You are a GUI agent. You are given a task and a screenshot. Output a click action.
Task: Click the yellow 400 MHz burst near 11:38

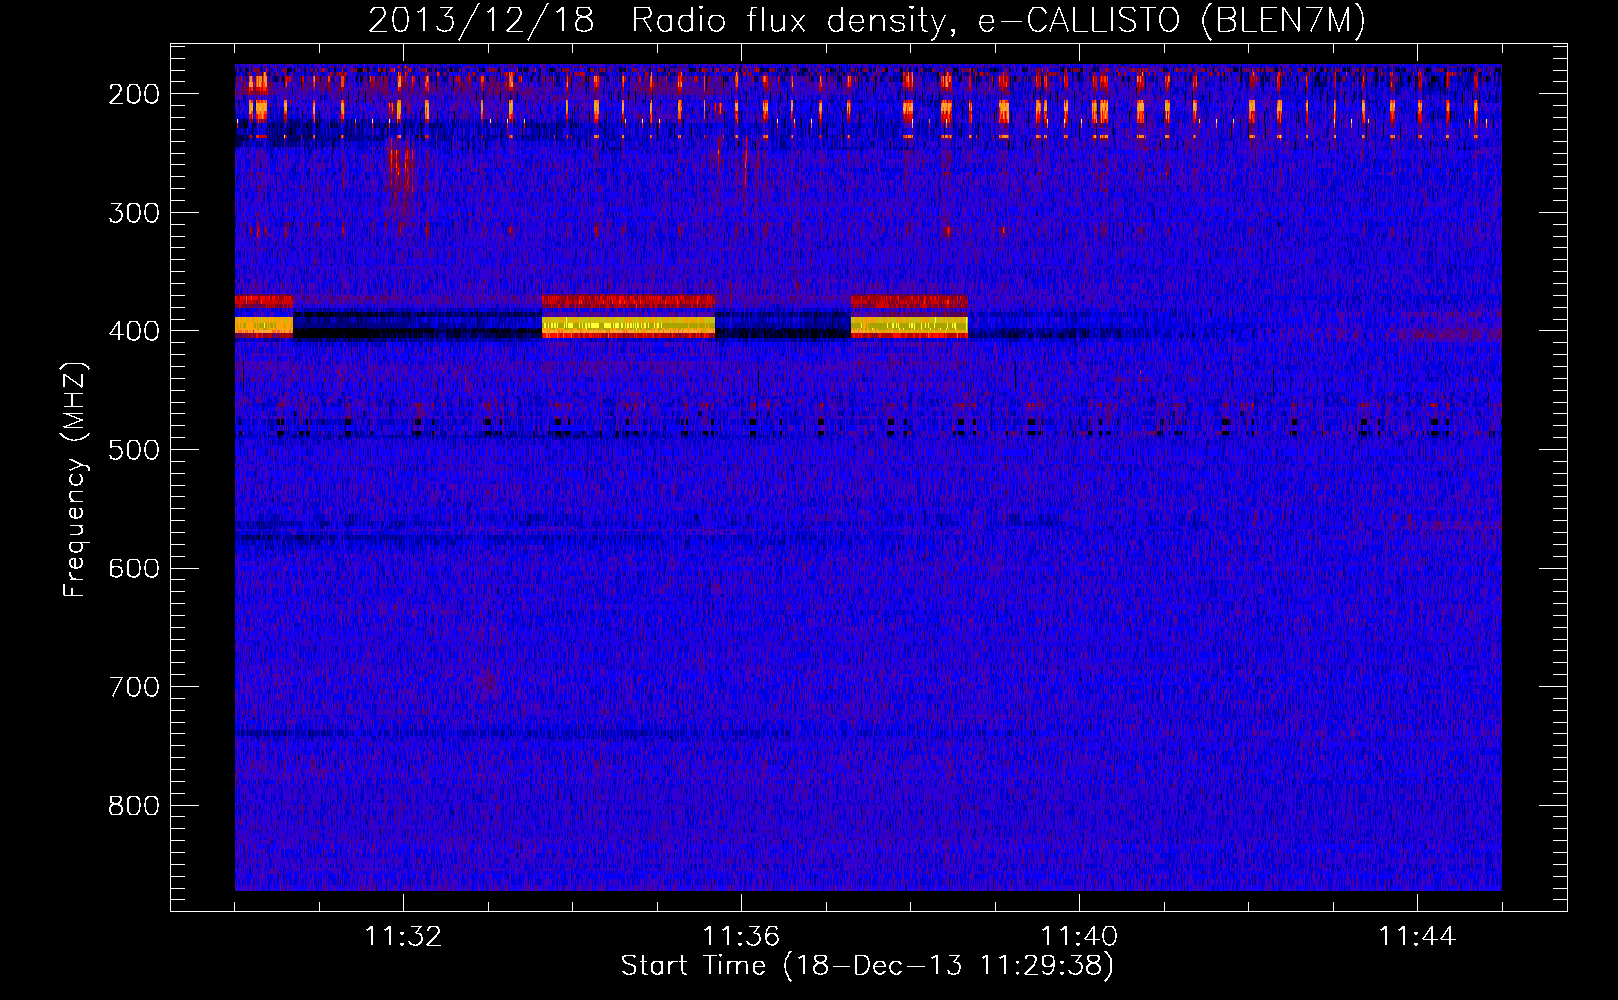click(x=909, y=325)
